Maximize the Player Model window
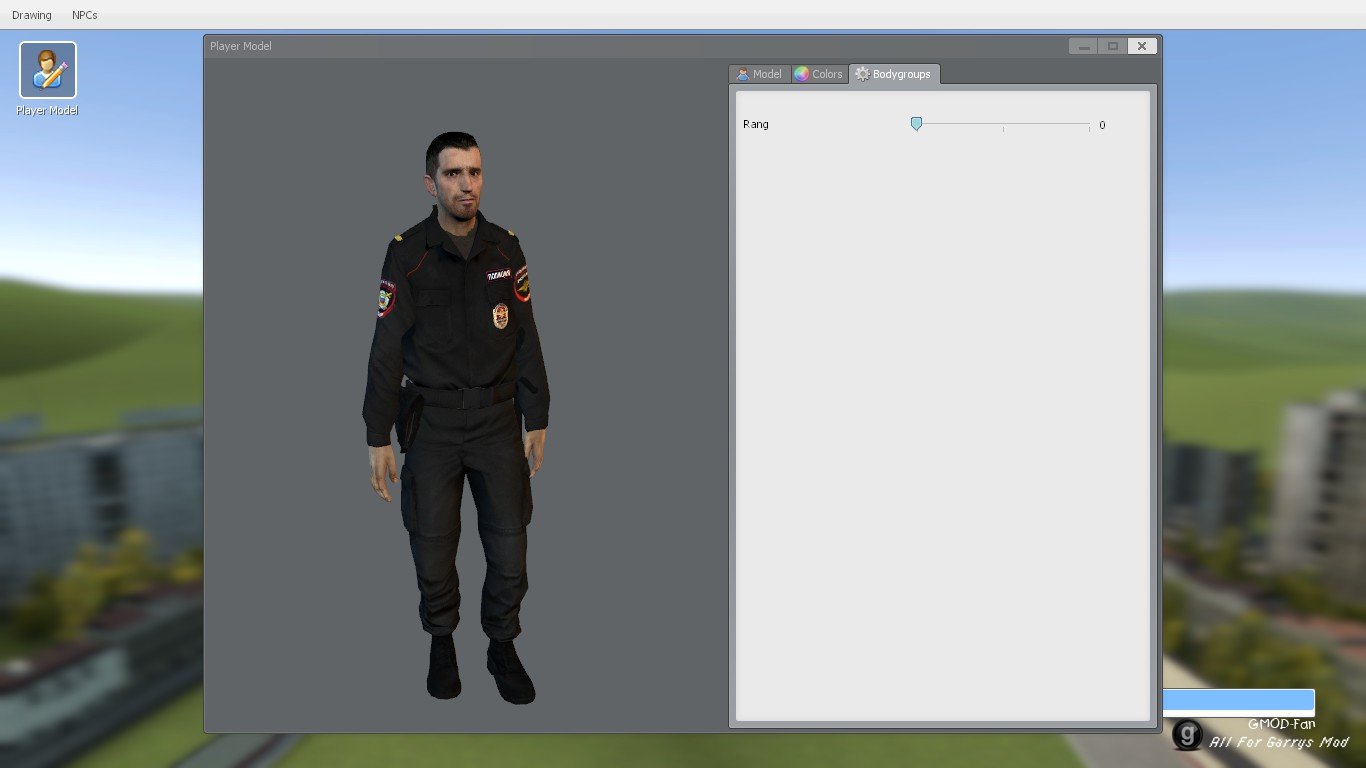1366x768 pixels. pos(1112,46)
